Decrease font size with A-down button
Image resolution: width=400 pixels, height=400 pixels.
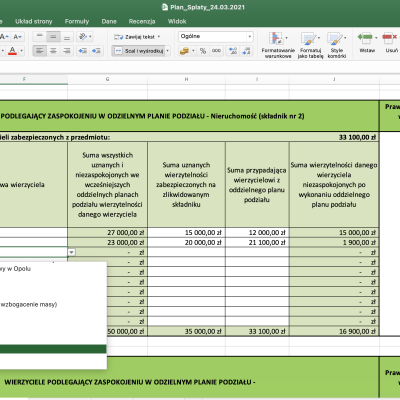(x=17, y=37)
